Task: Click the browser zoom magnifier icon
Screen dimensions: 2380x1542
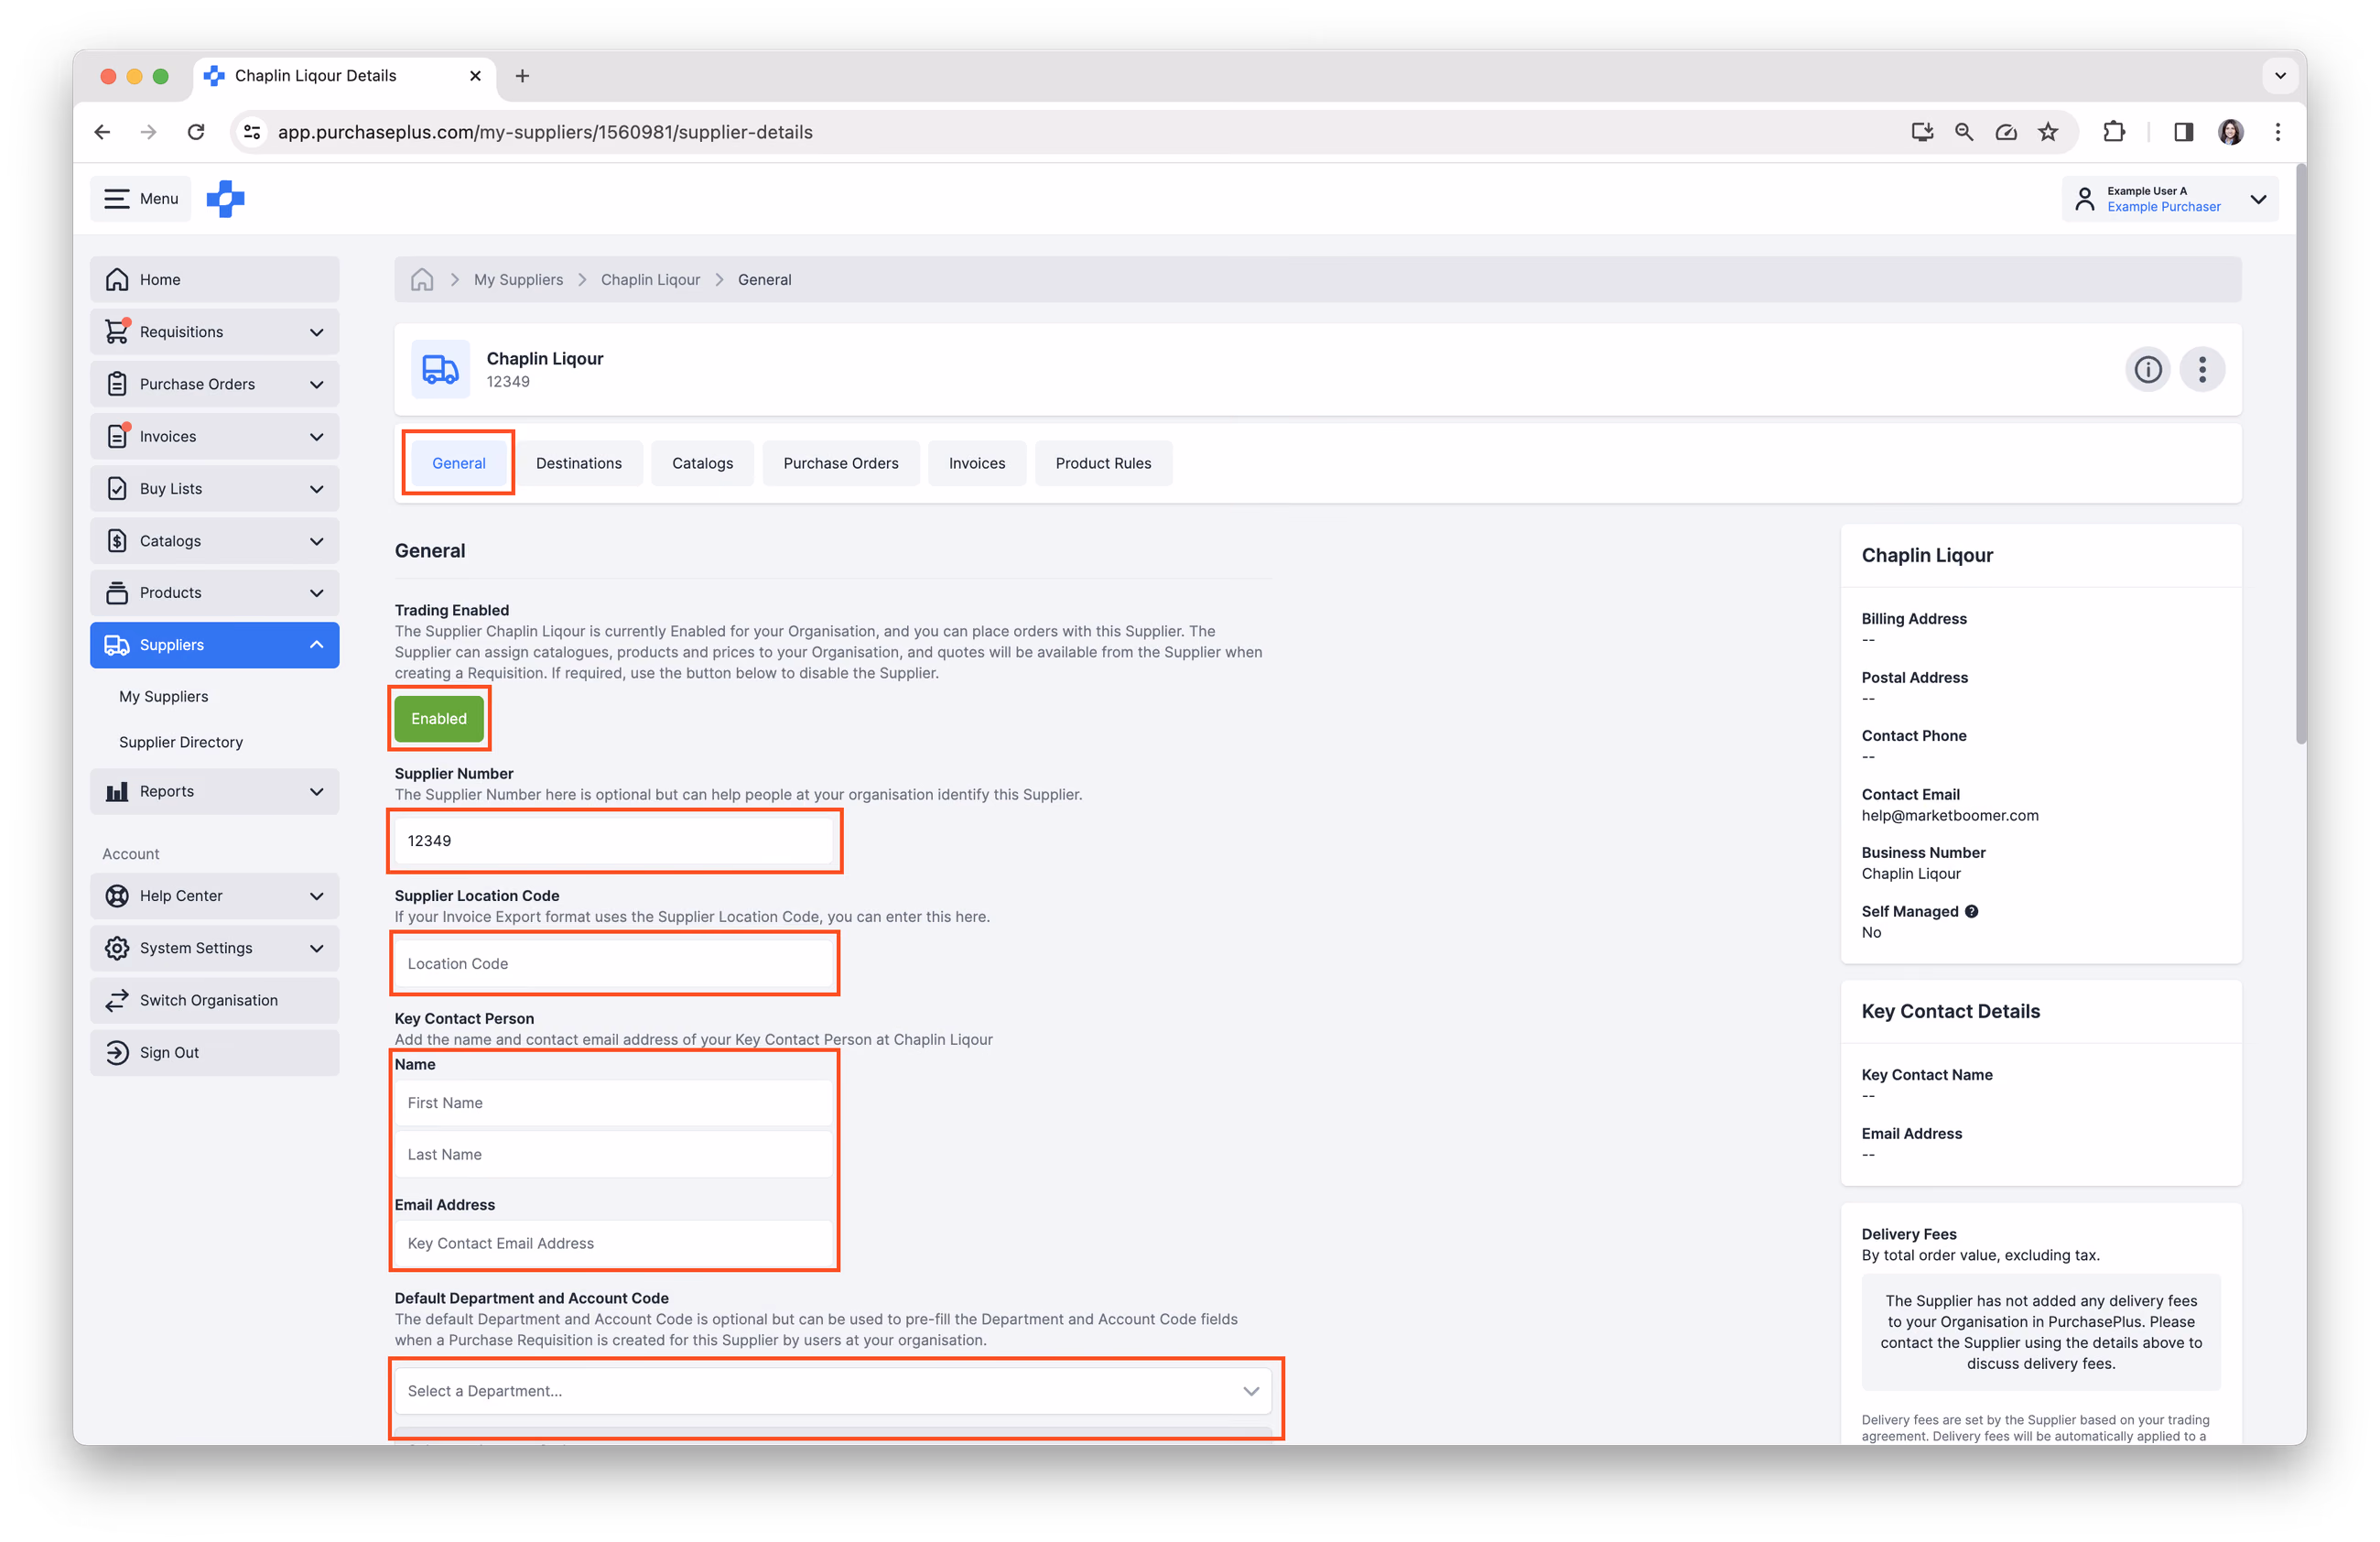Action: pos(1964,132)
